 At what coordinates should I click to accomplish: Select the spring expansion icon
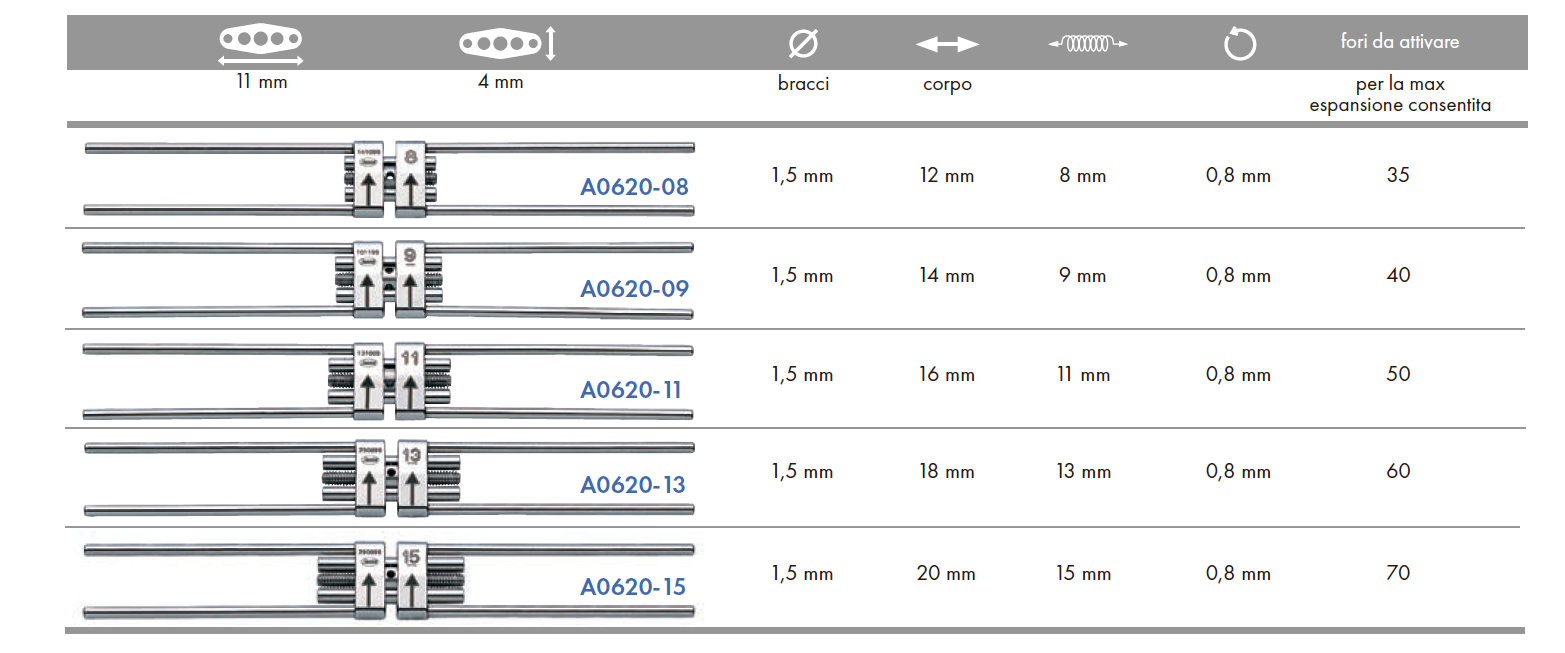[1088, 43]
